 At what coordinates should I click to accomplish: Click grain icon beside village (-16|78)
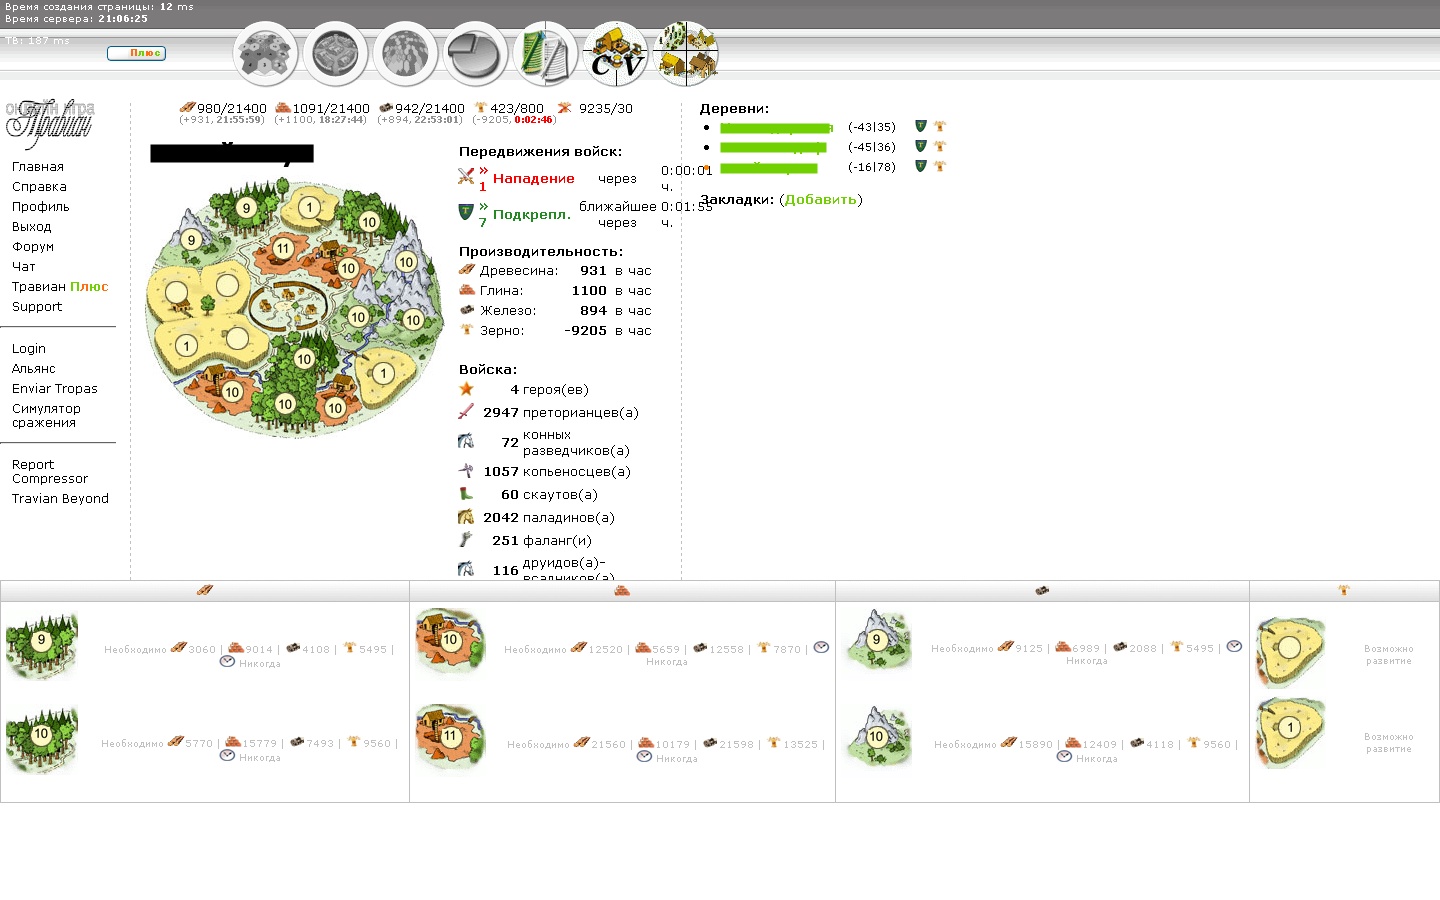(x=940, y=166)
